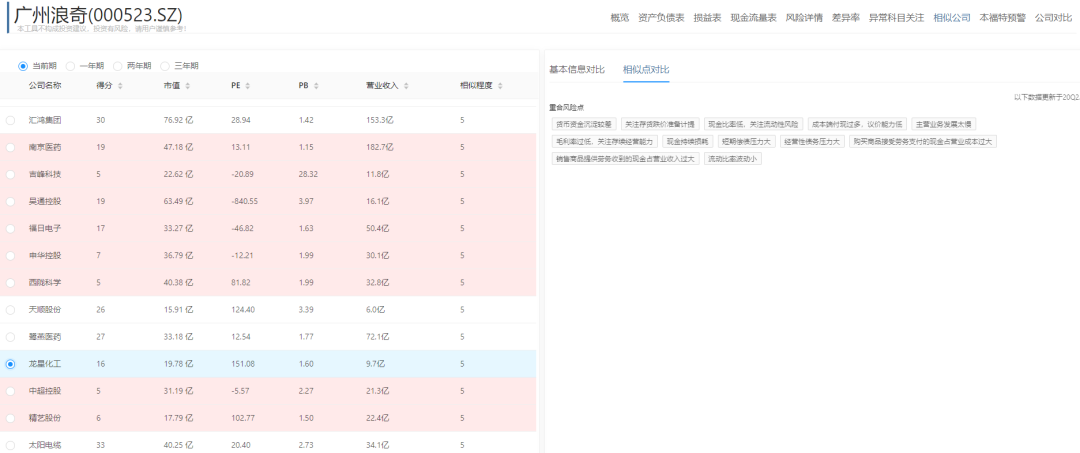
Task: Open the 本福特预警 navigation item
Action: click(1002, 19)
